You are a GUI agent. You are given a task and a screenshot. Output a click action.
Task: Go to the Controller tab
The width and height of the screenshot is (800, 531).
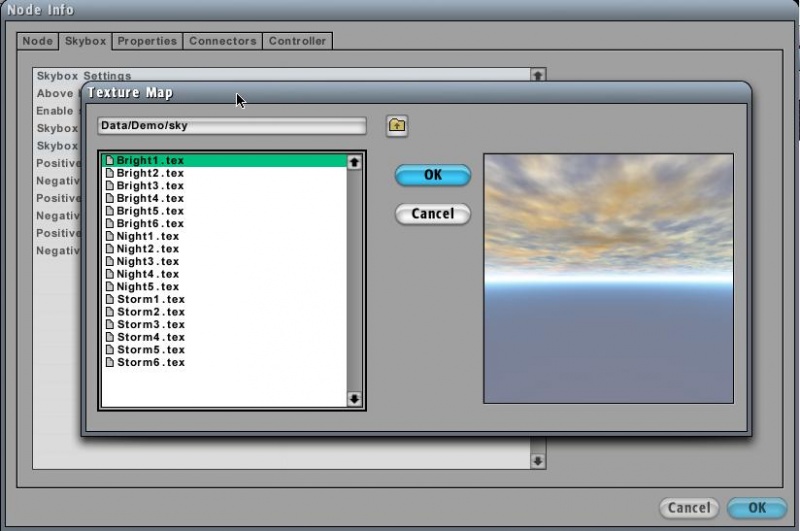pos(297,41)
